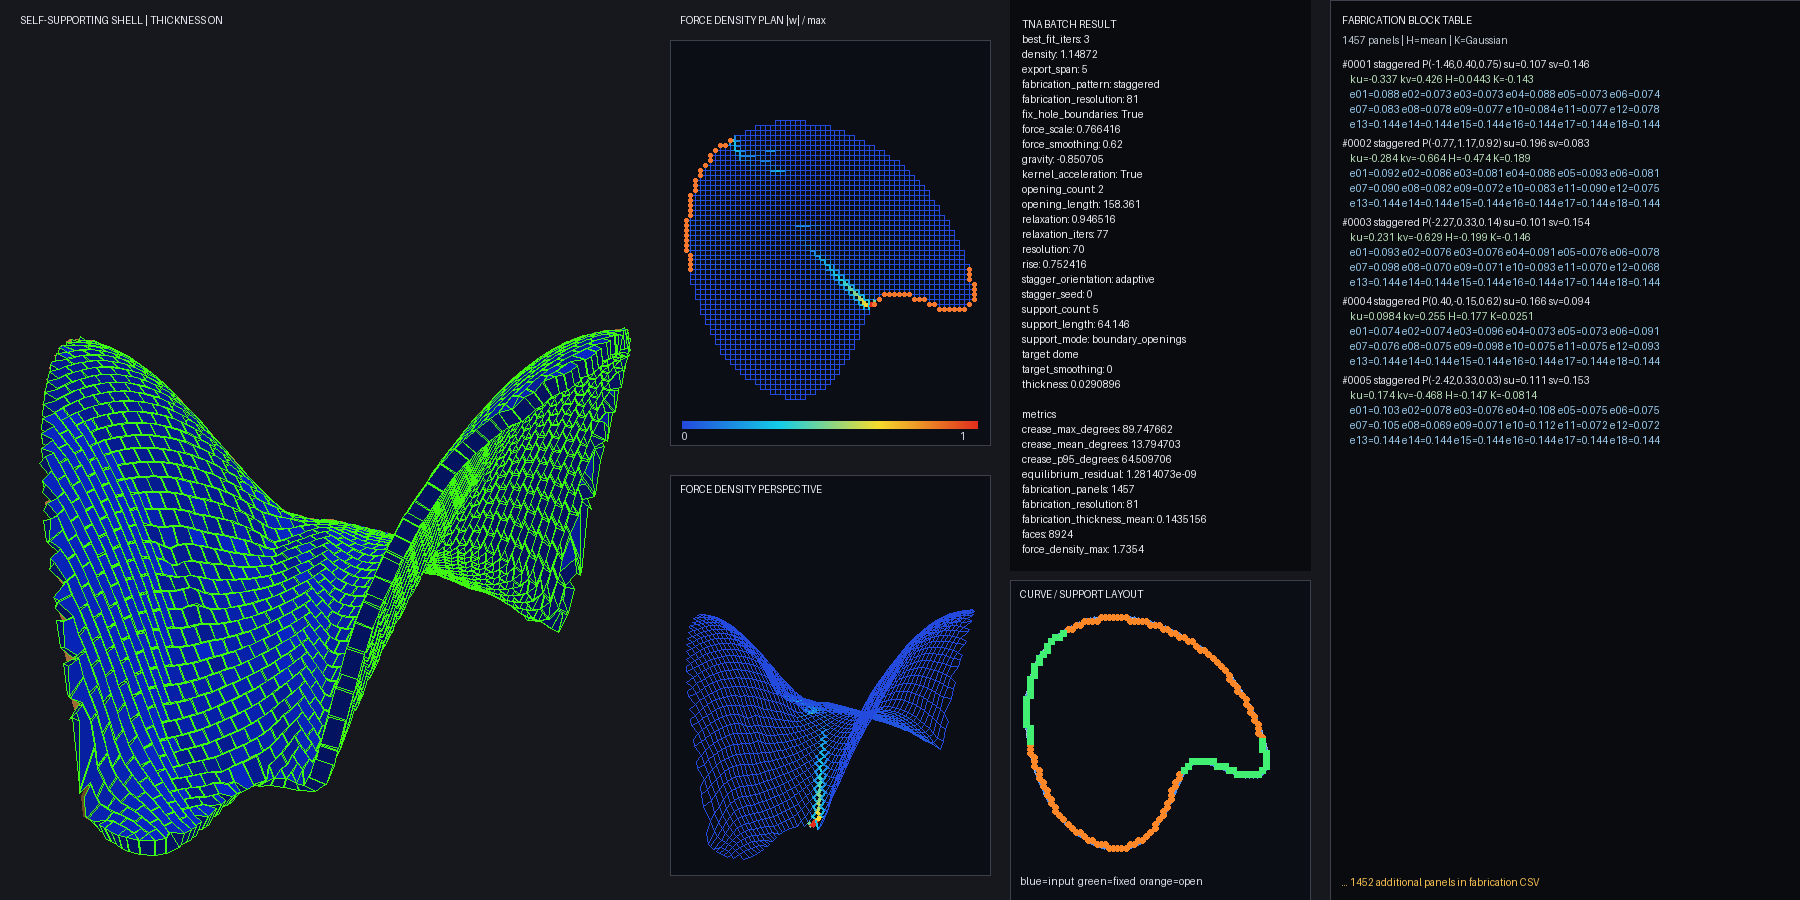Image resolution: width=1800 pixels, height=900 pixels.
Task: Click the Curve / Support Layout panel title
Action: pos(1081,594)
